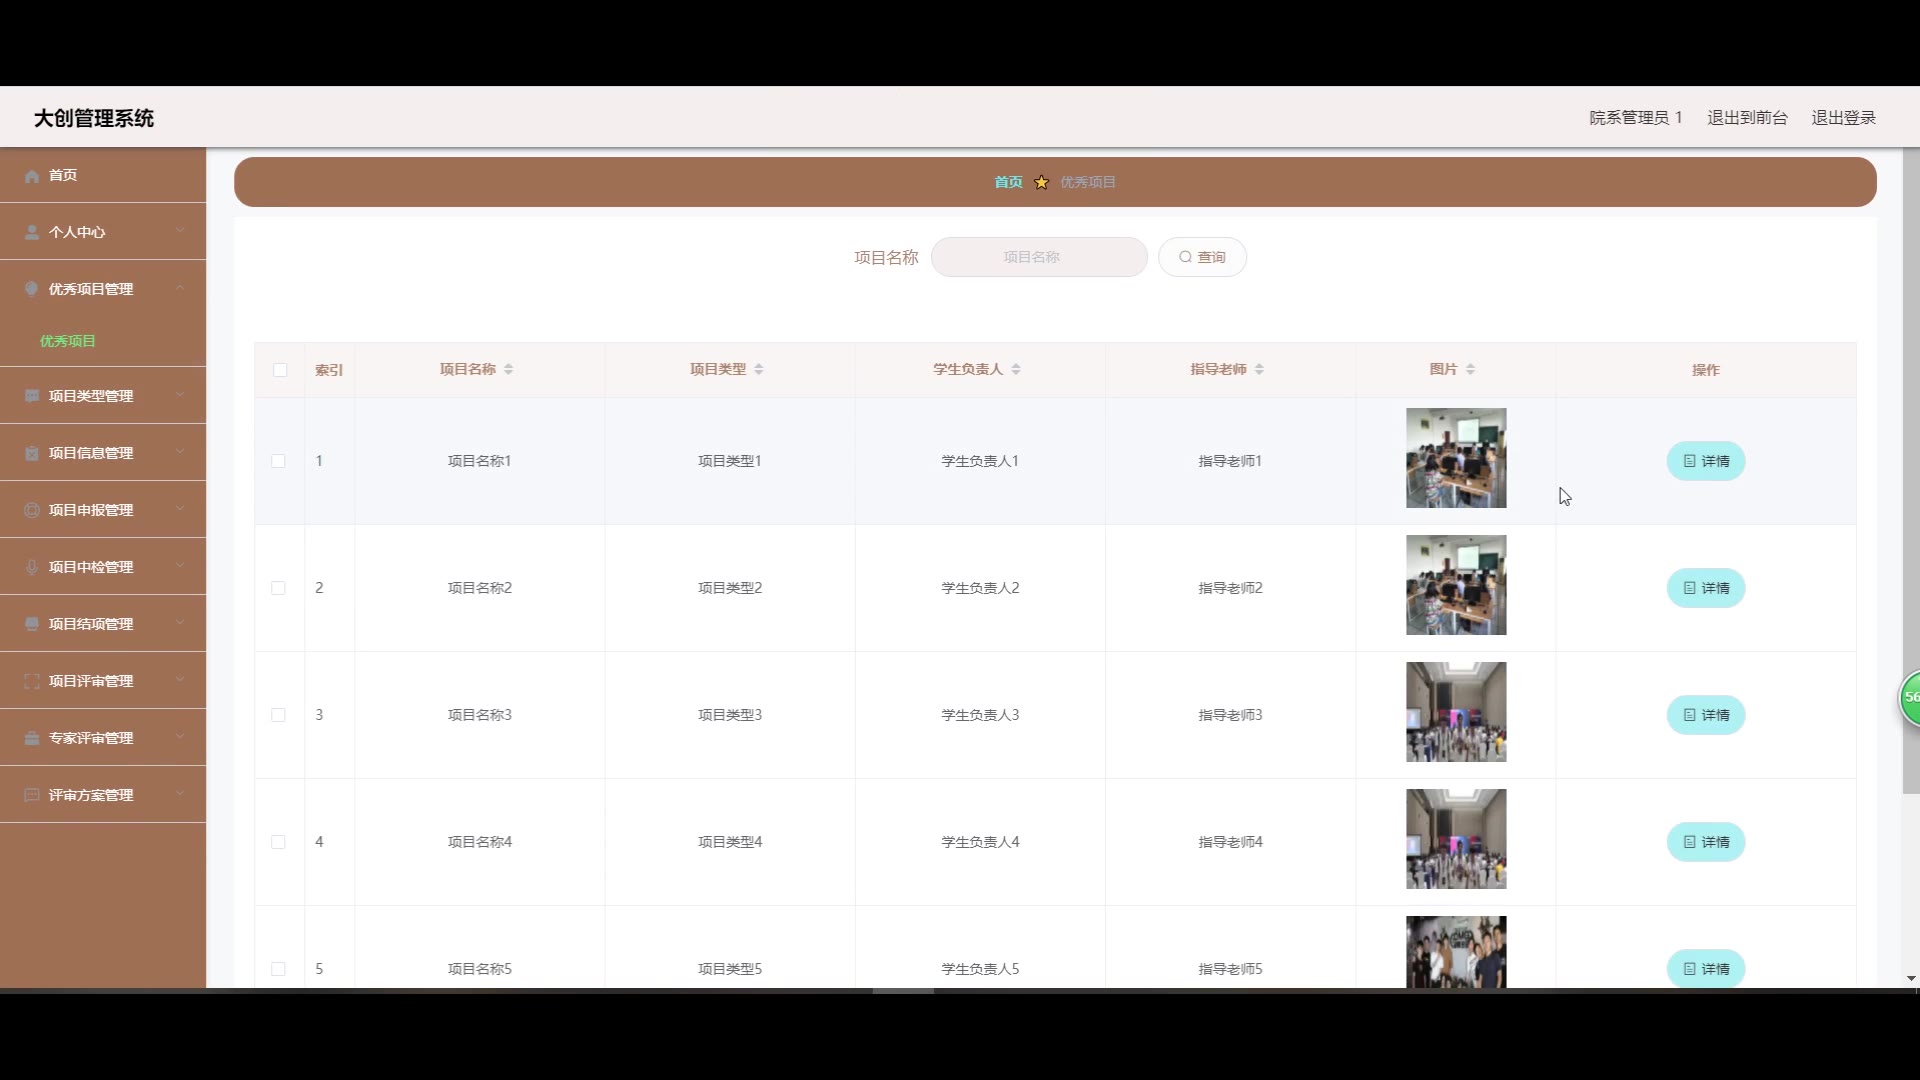
Task: Click the clipboard icon beside 项目信息管理
Action: click(x=32, y=454)
